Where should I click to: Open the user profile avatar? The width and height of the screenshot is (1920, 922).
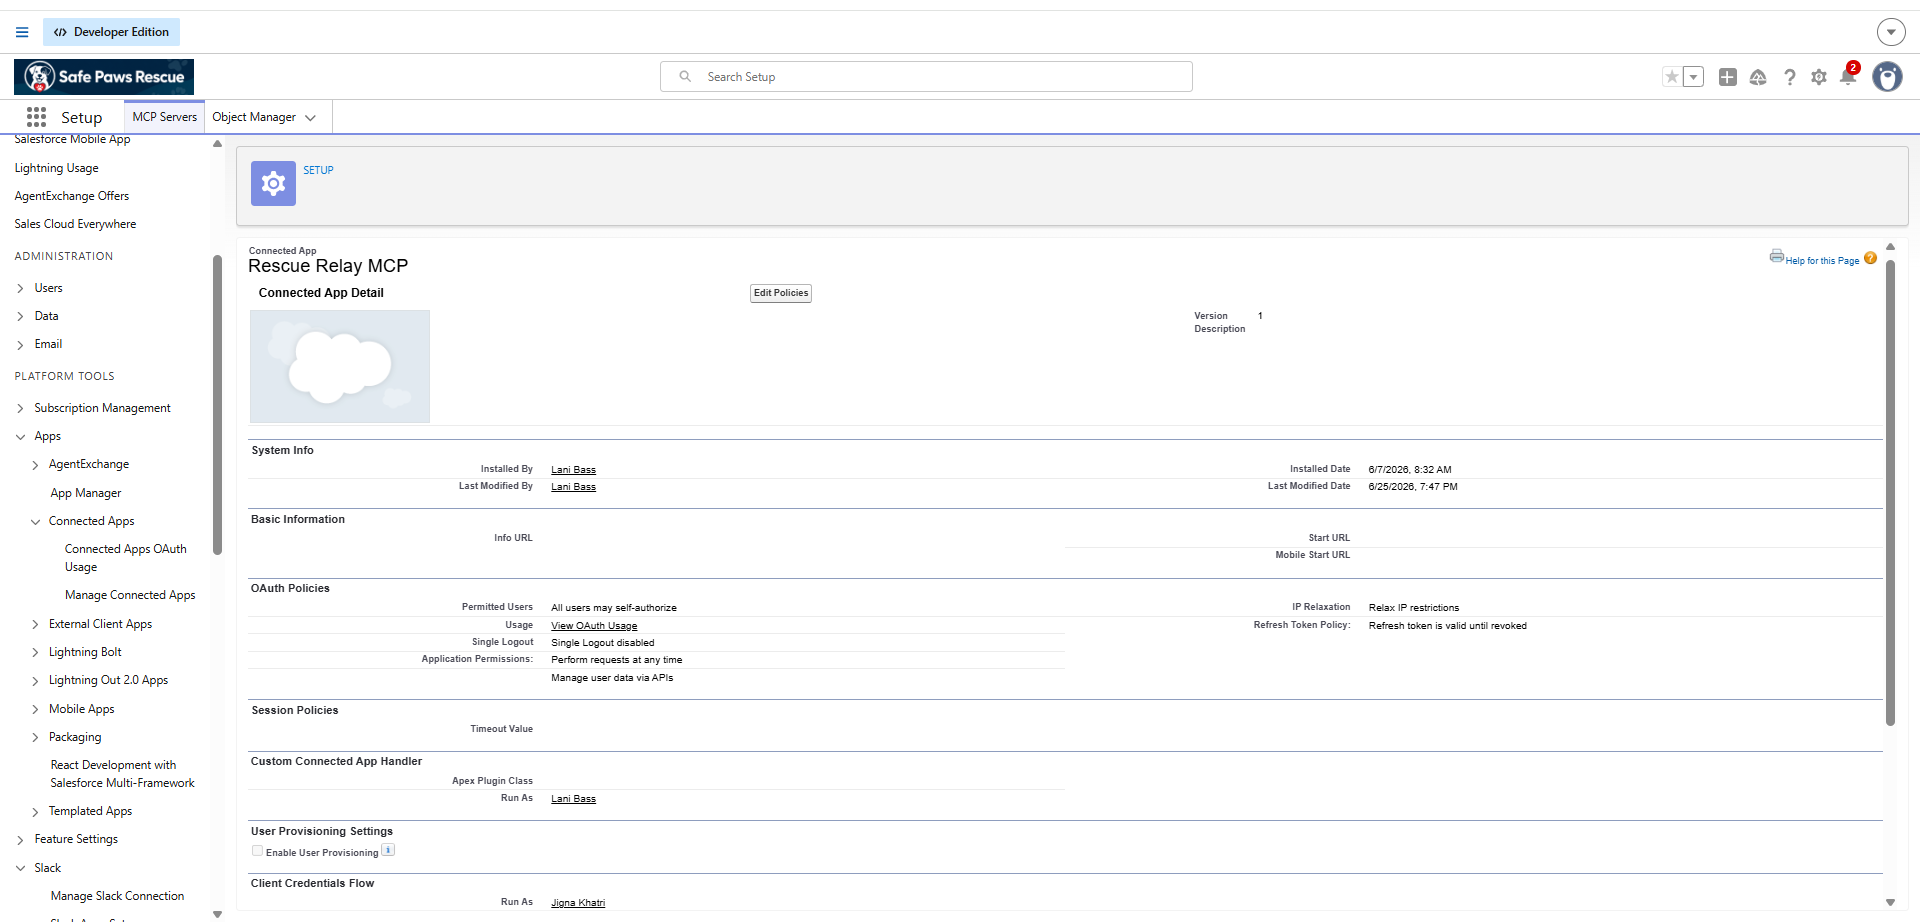coord(1887,77)
